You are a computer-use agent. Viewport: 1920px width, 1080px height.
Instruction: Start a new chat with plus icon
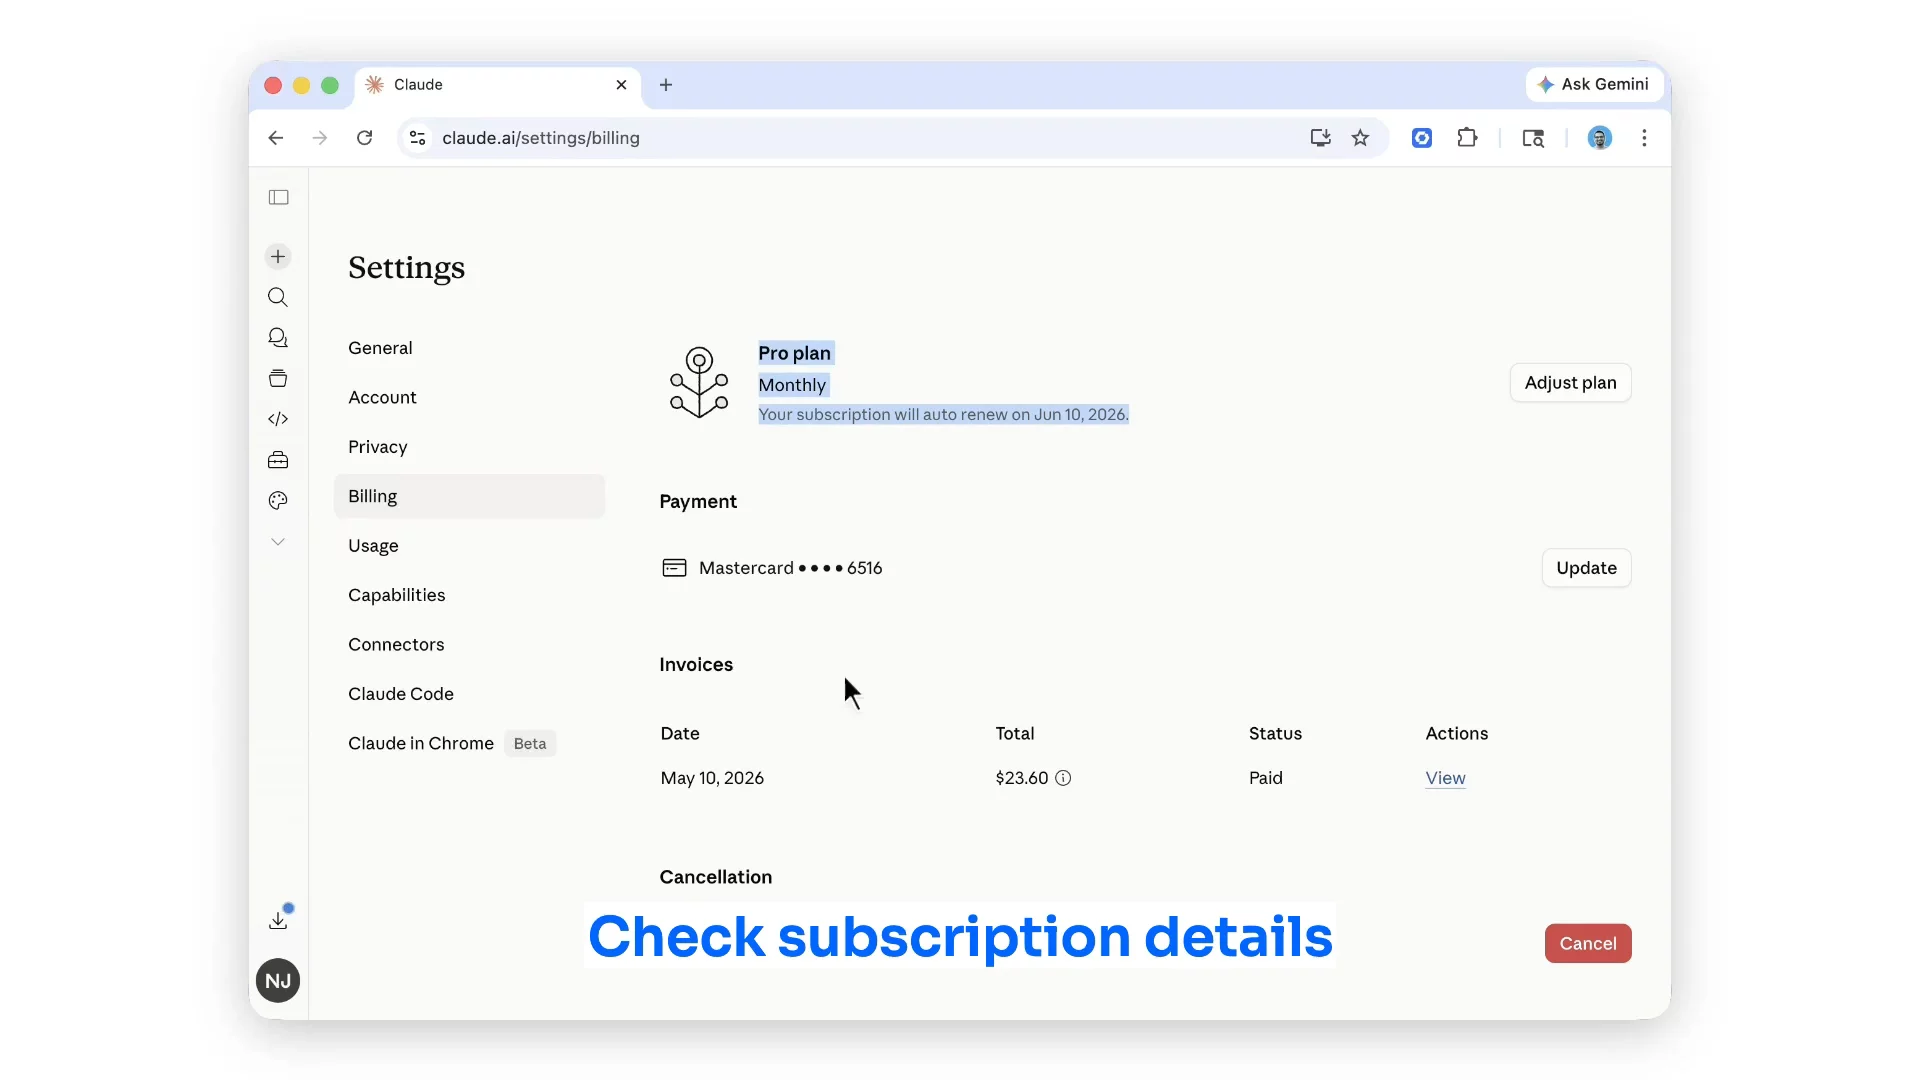coord(278,256)
